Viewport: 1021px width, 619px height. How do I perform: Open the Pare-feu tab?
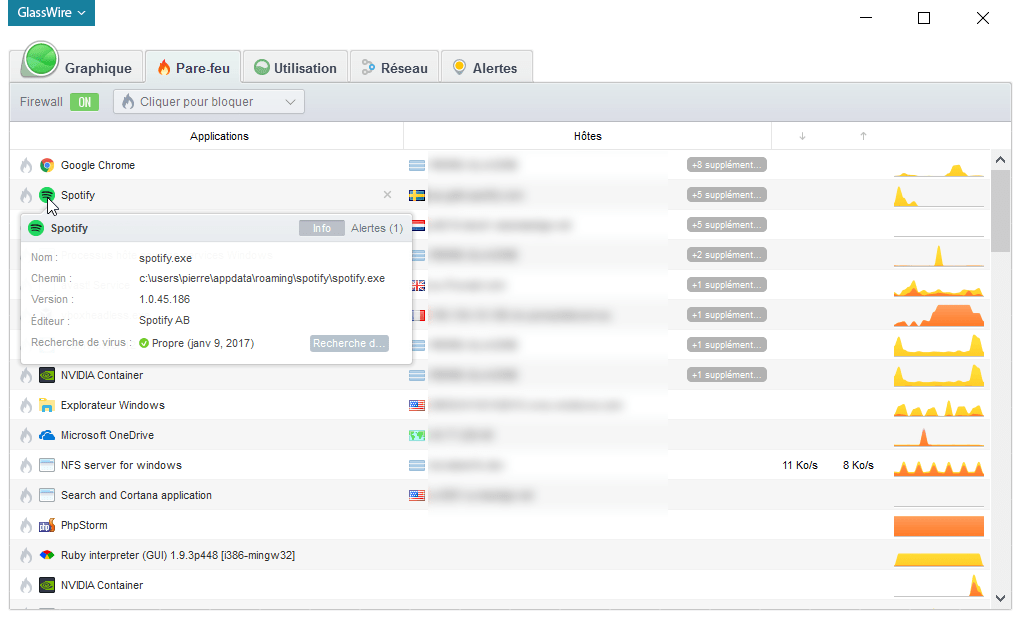(x=193, y=68)
